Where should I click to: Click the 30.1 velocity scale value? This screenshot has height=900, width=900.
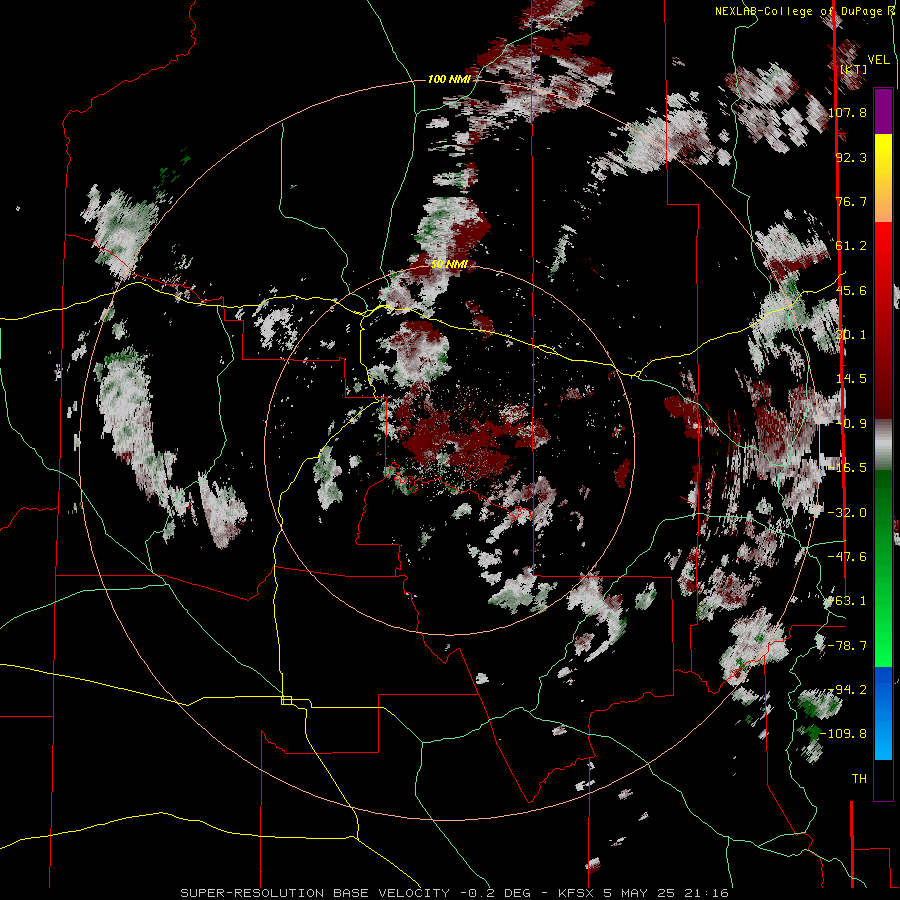pos(851,335)
